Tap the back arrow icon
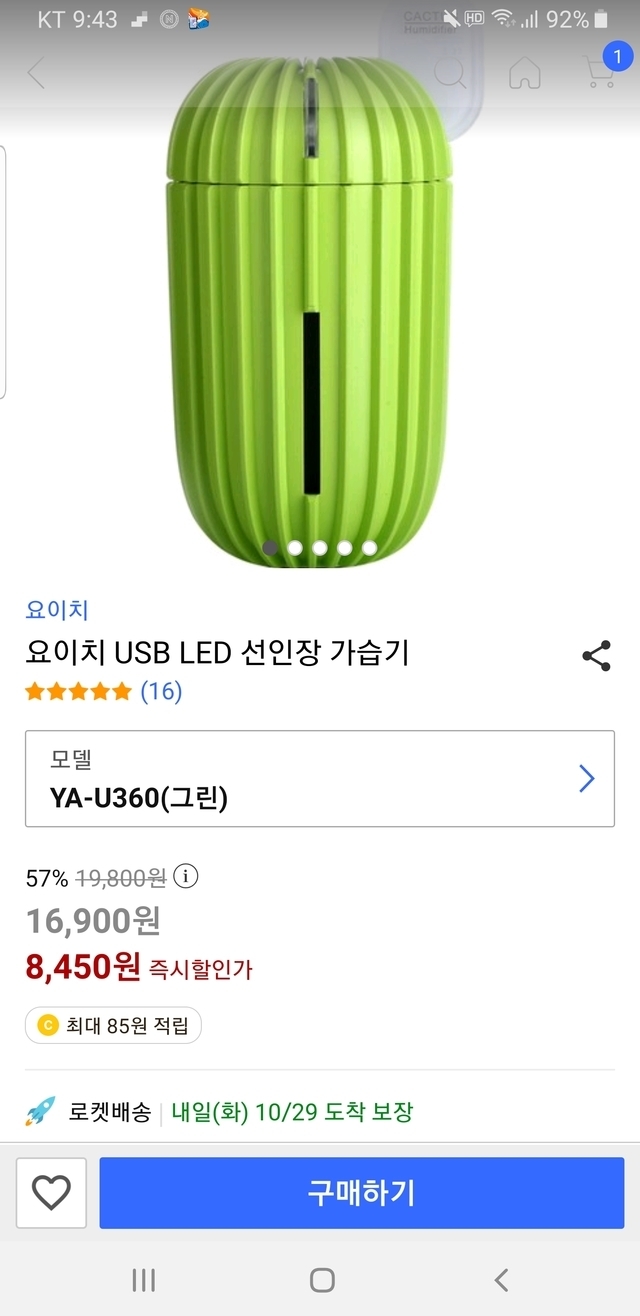The image size is (640, 1316). point(37,73)
